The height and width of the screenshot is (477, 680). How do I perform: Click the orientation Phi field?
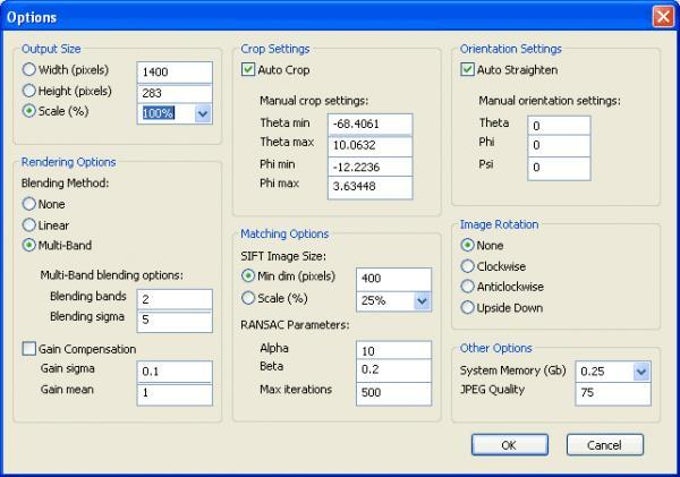[x=559, y=146]
